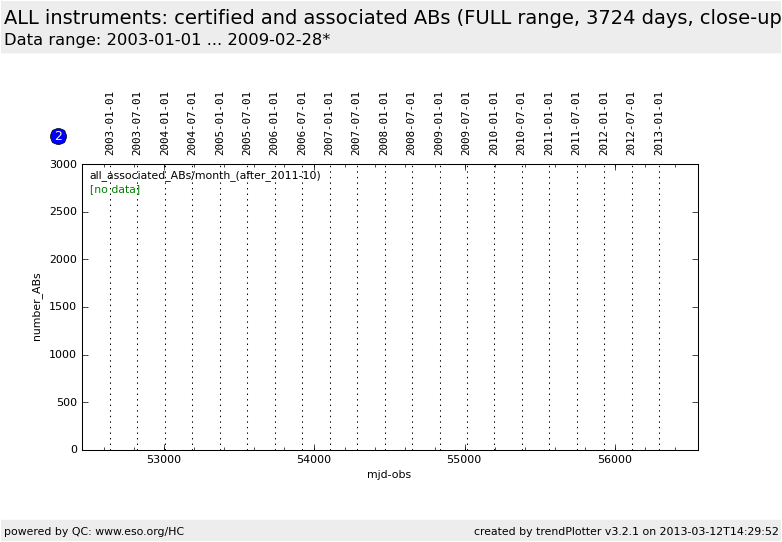782x542 pixels.
Task: Select the 2009-01-01 date label
Action: tap(439, 123)
